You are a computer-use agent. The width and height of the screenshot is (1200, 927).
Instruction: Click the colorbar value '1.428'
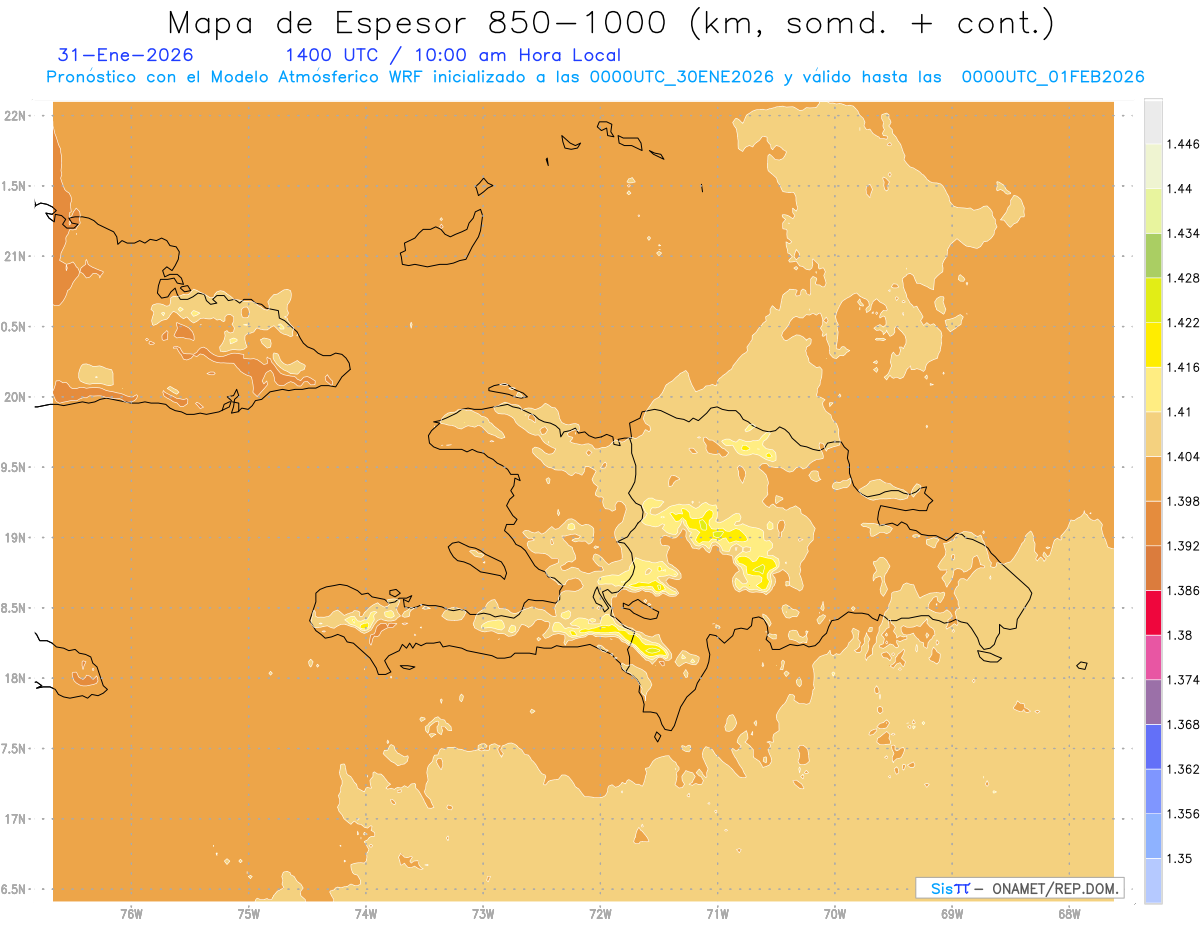[1184, 278]
